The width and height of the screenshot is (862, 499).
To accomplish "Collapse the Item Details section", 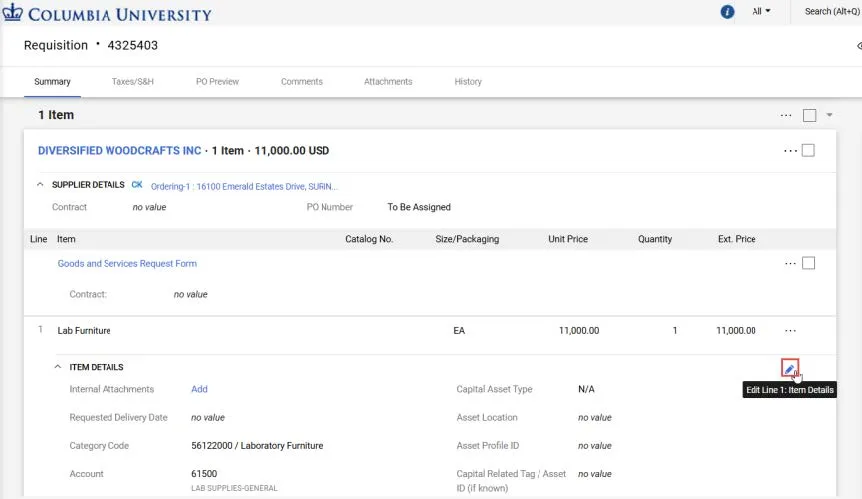I will click(x=58, y=367).
